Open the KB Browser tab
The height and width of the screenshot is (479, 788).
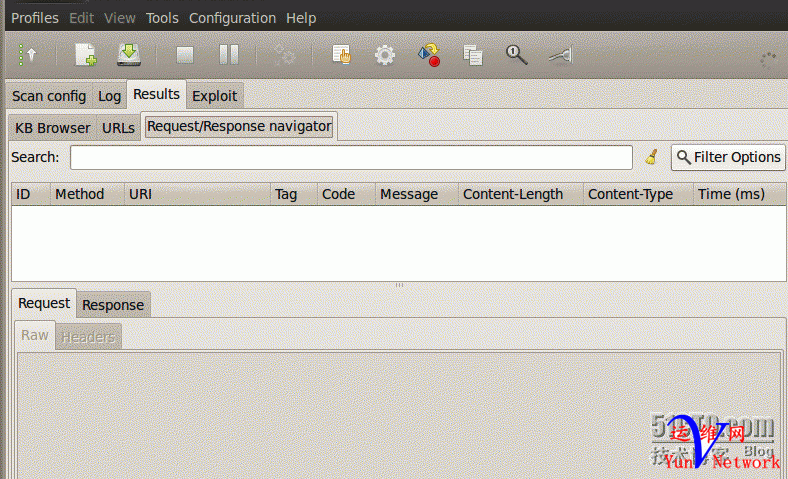52,128
